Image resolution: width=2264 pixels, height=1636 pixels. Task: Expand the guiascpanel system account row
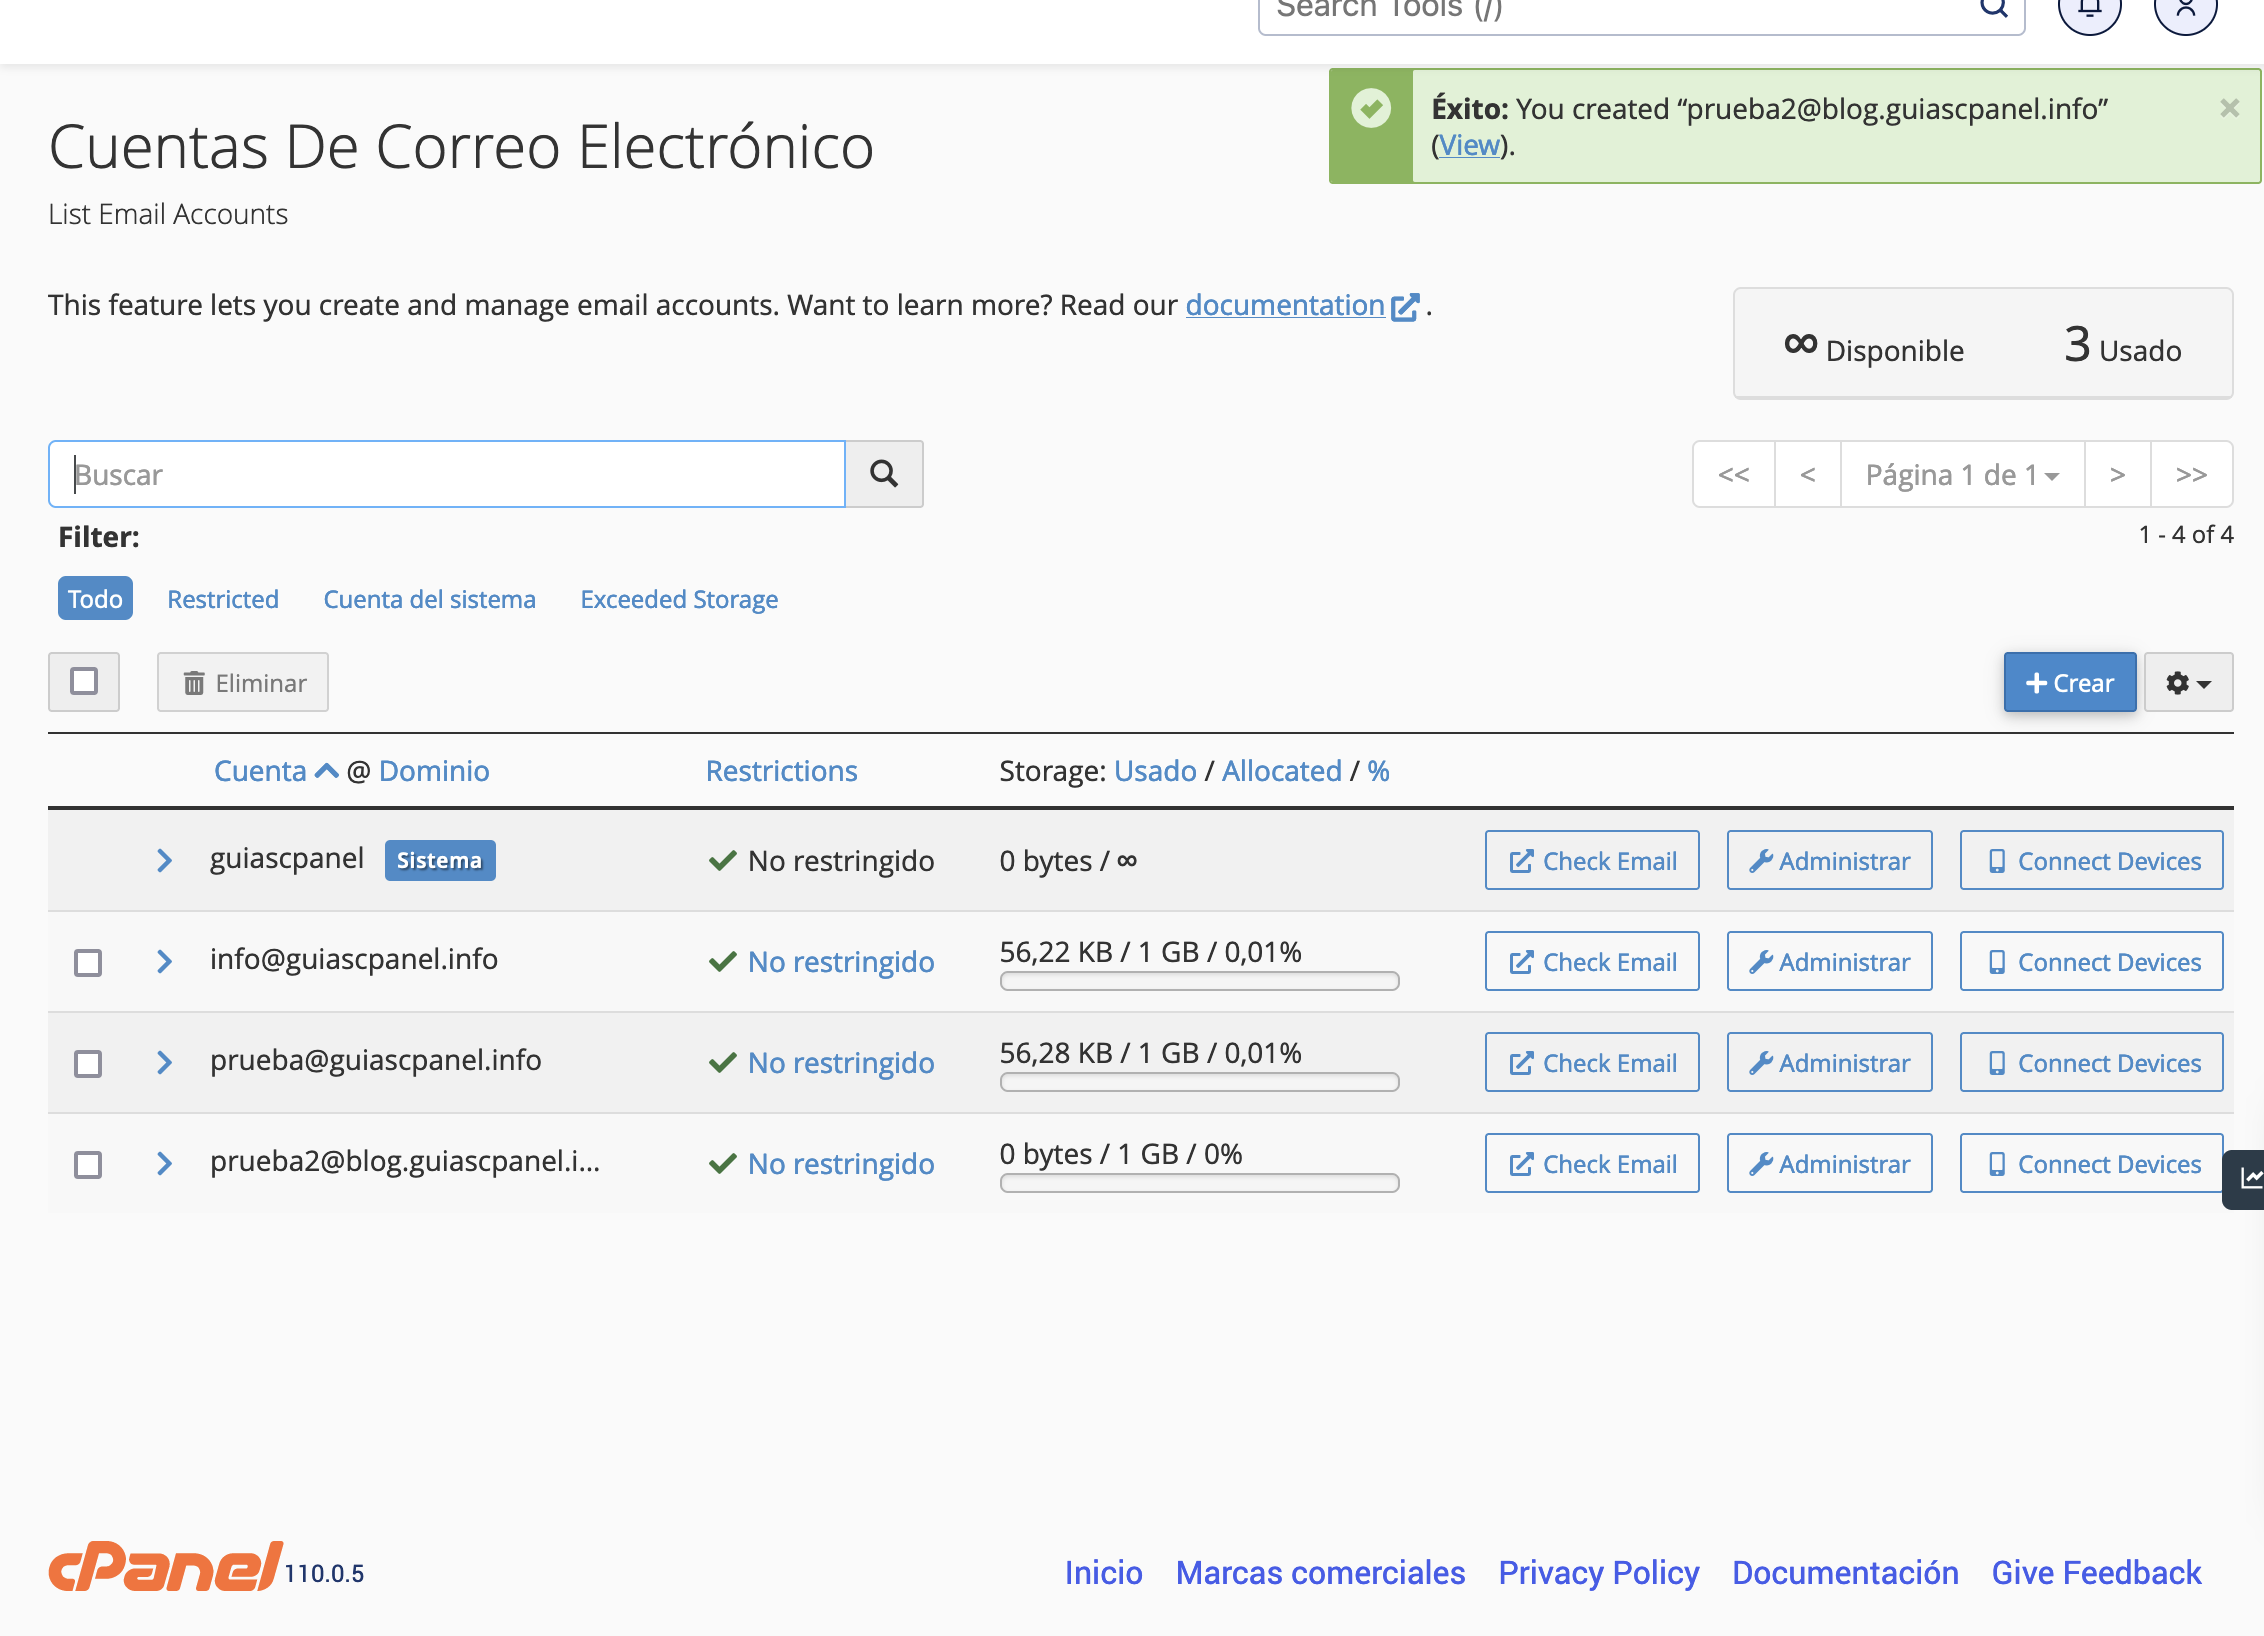pos(165,860)
